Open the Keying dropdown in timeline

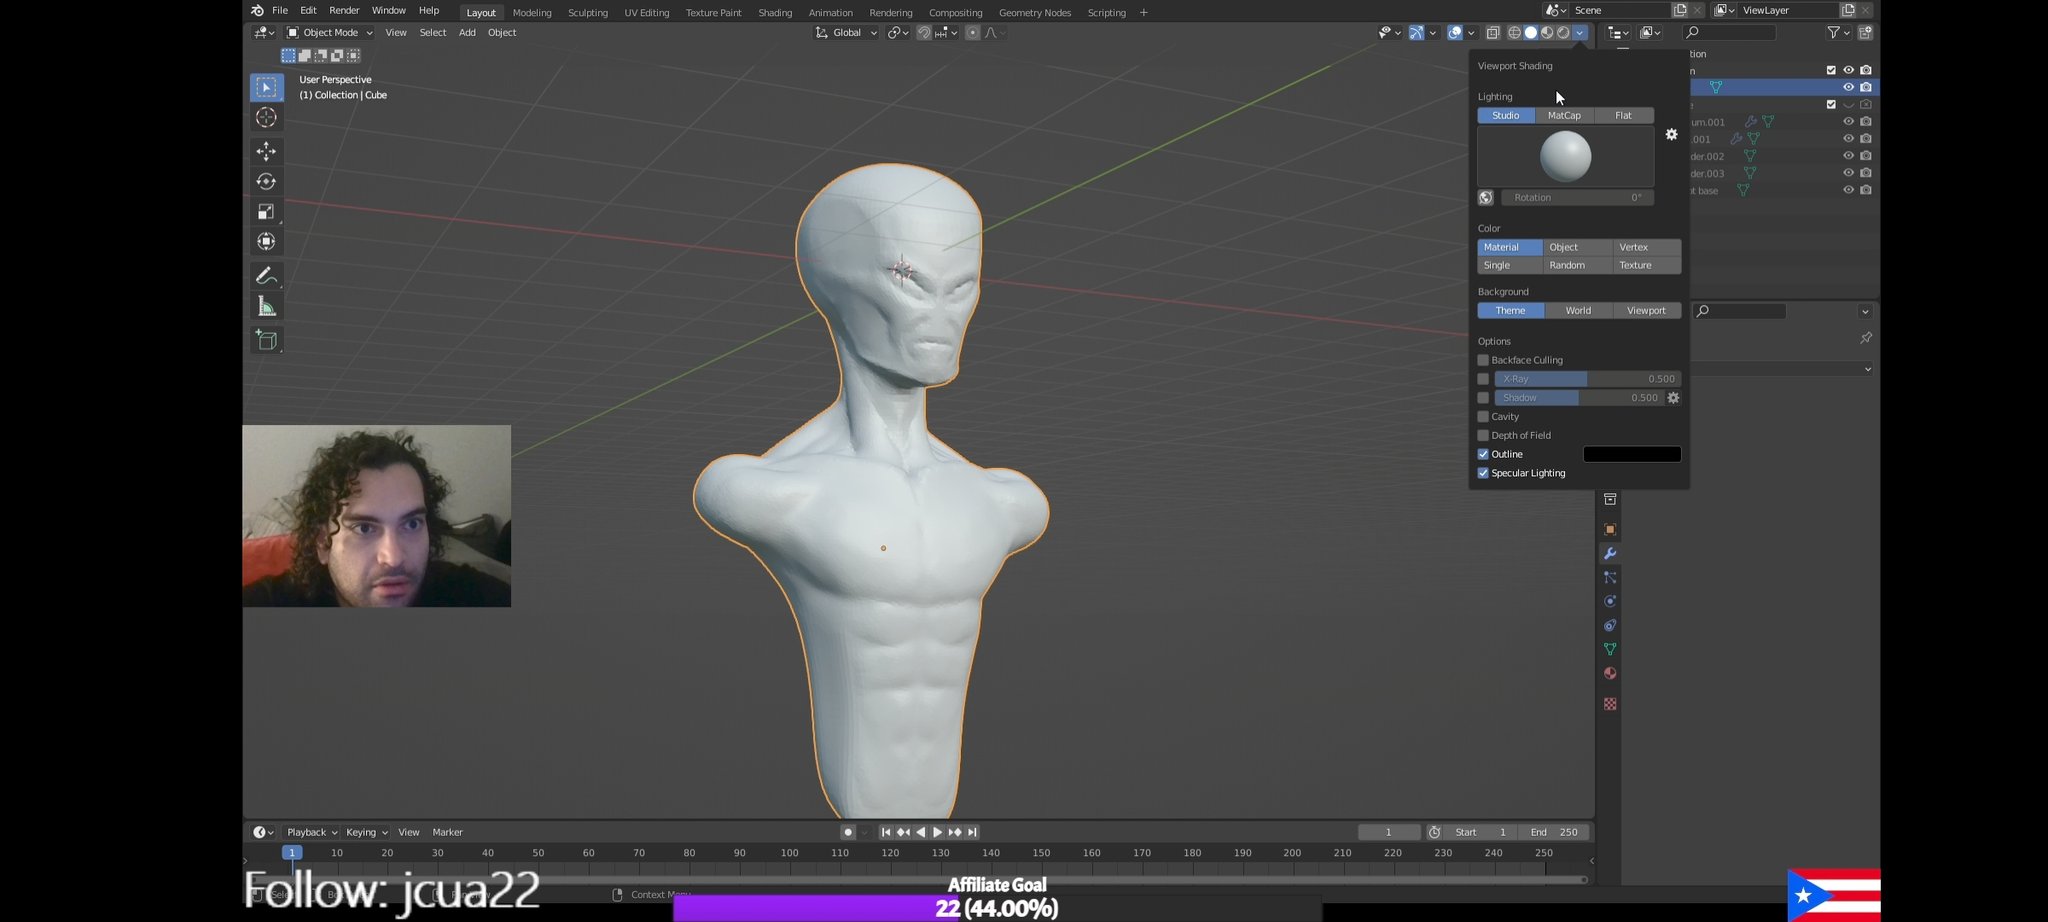coord(366,832)
